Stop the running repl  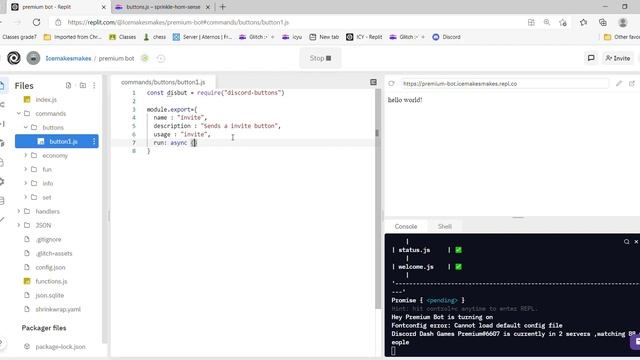320,58
